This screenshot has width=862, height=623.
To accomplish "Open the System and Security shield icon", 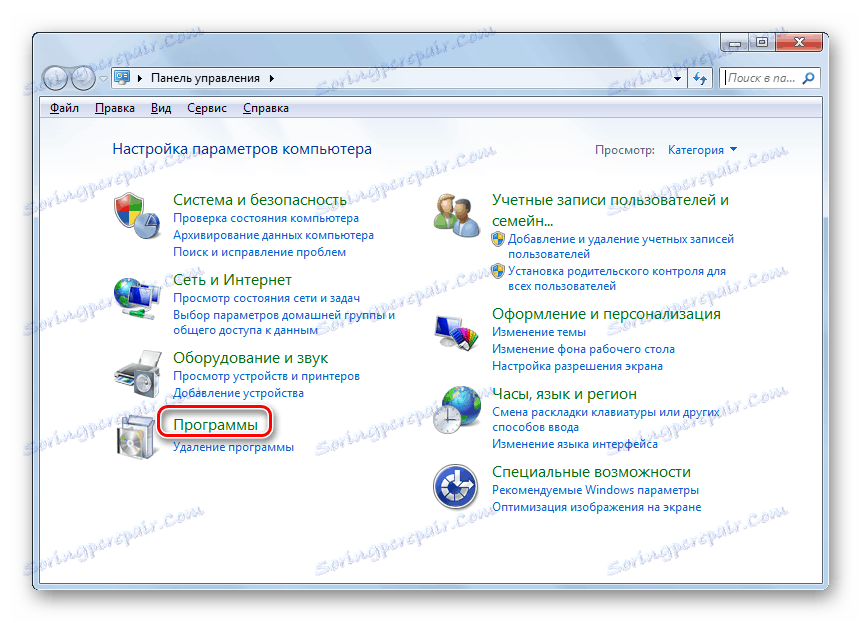I will pyautogui.click(x=137, y=216).
